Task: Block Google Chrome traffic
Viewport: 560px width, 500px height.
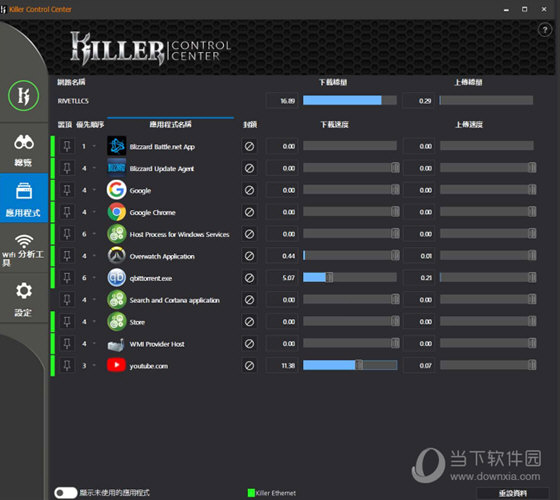Action: 249,212
